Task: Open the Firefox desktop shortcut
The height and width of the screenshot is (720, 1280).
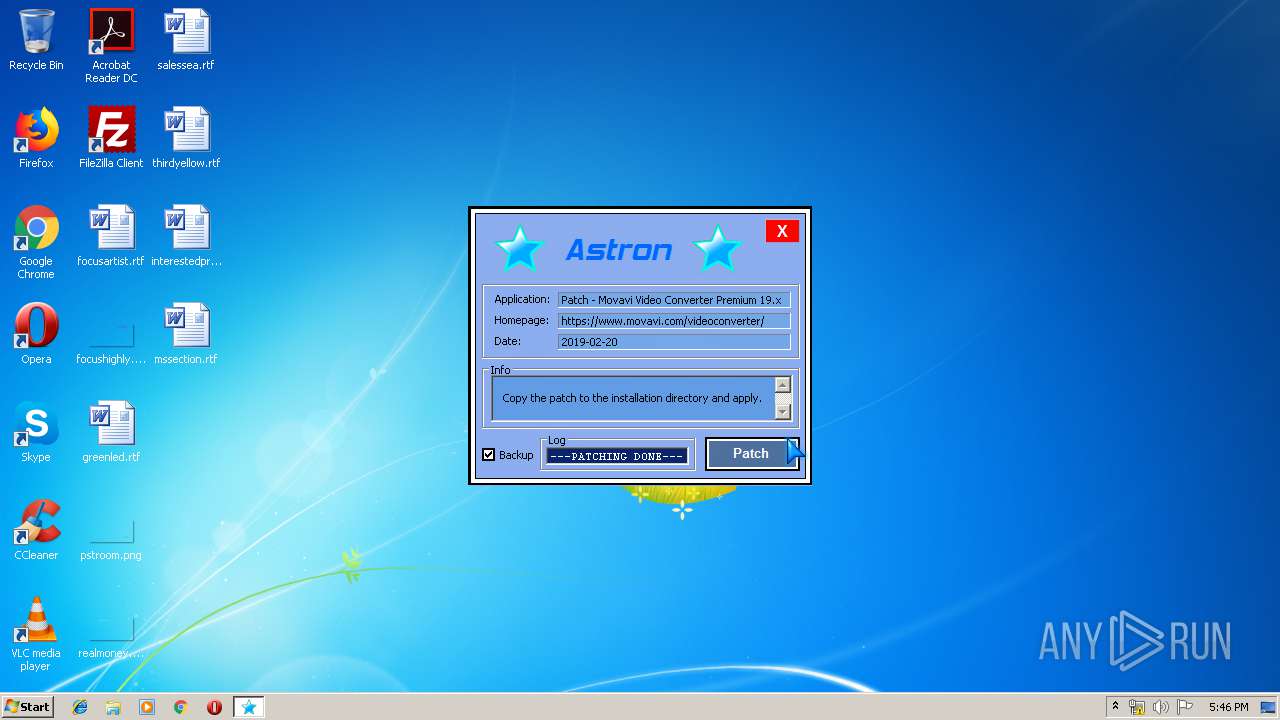Action: coord(36,138)
